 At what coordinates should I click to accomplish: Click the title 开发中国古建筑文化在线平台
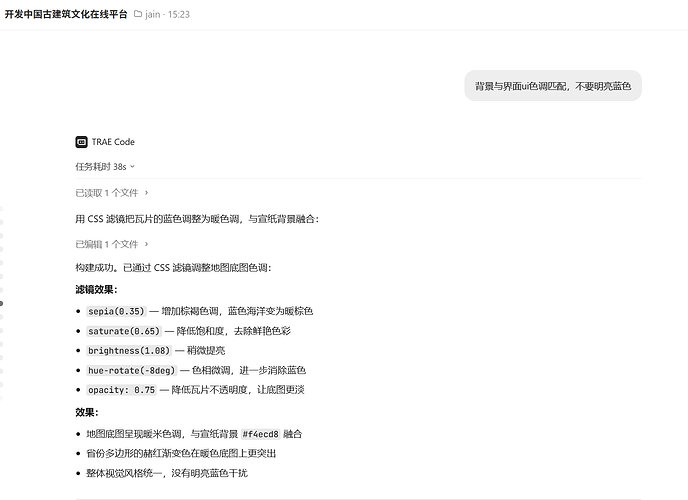(x=66, y=14)
